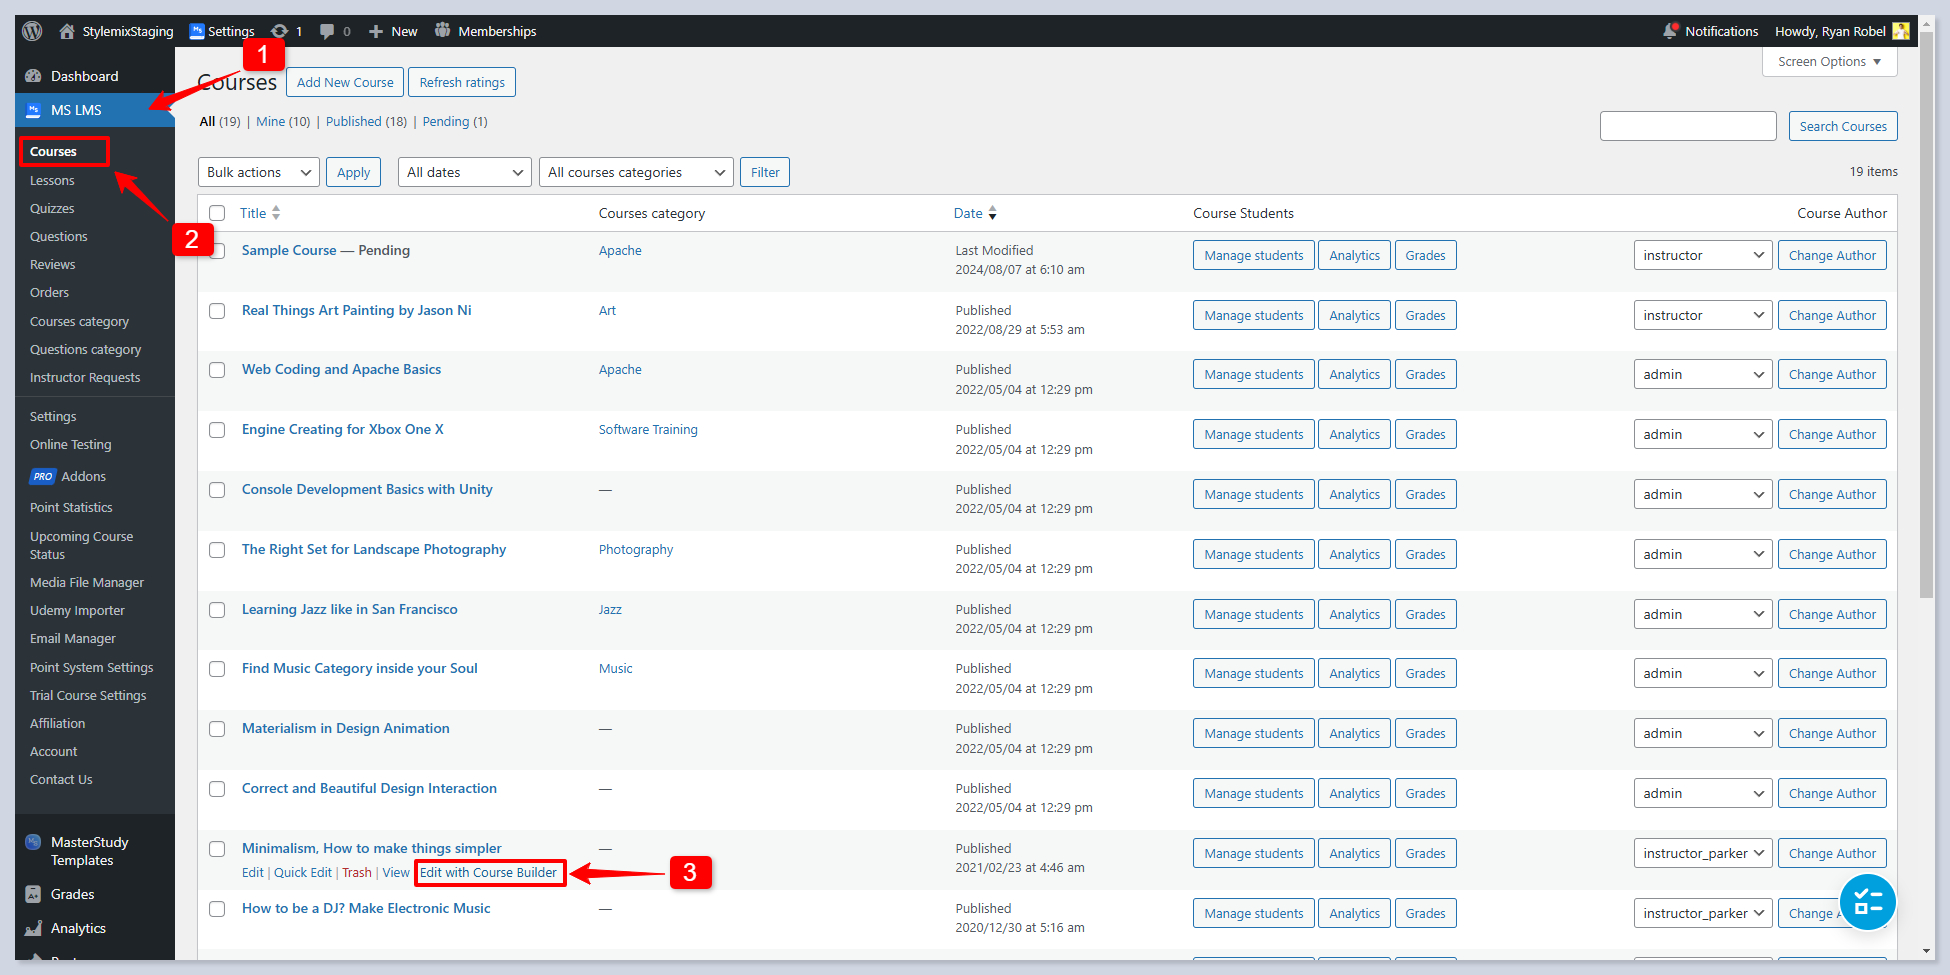Click Edit with Course Builder link
1950x975 pixels.
(488, 873)
